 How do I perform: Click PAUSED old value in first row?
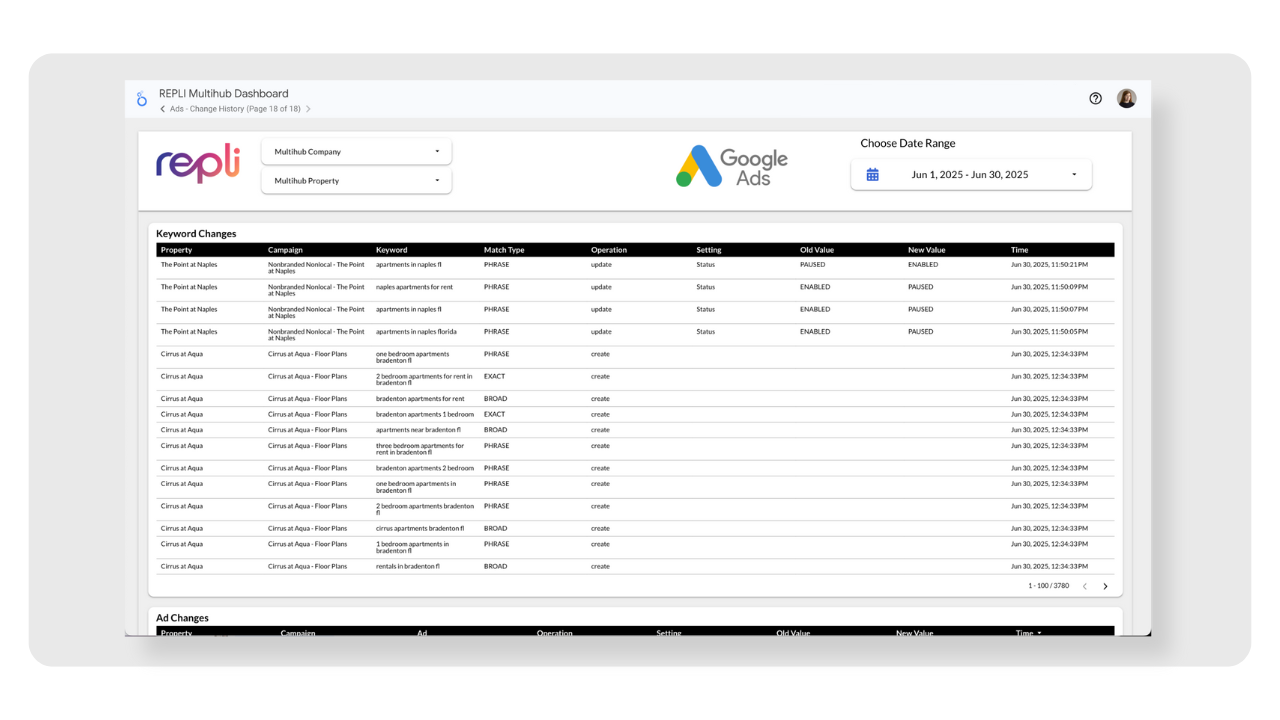click(x=812, y=265)
